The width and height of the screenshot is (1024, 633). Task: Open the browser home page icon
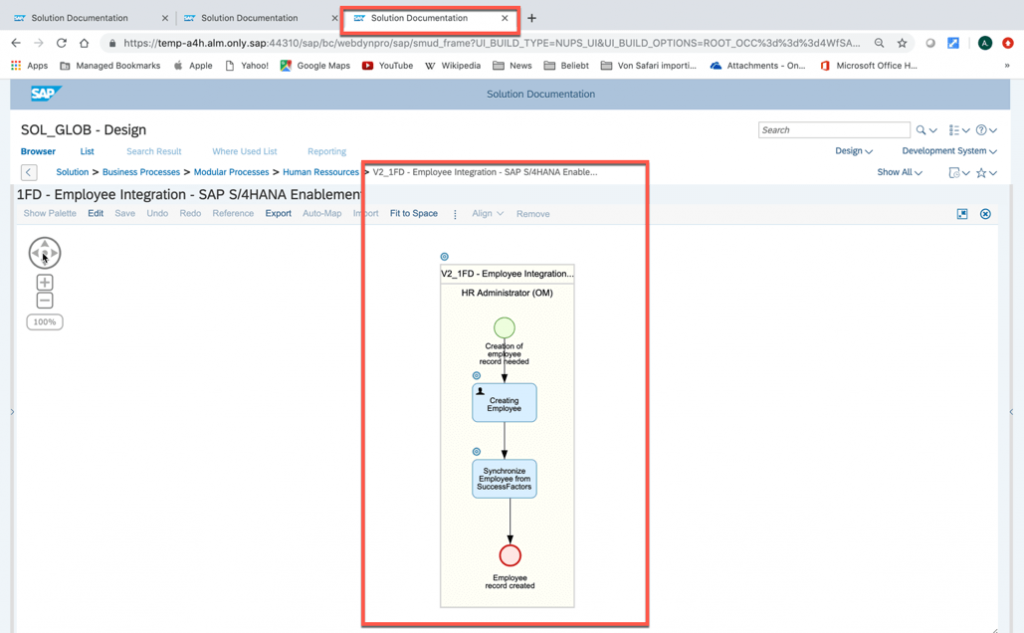84,43
